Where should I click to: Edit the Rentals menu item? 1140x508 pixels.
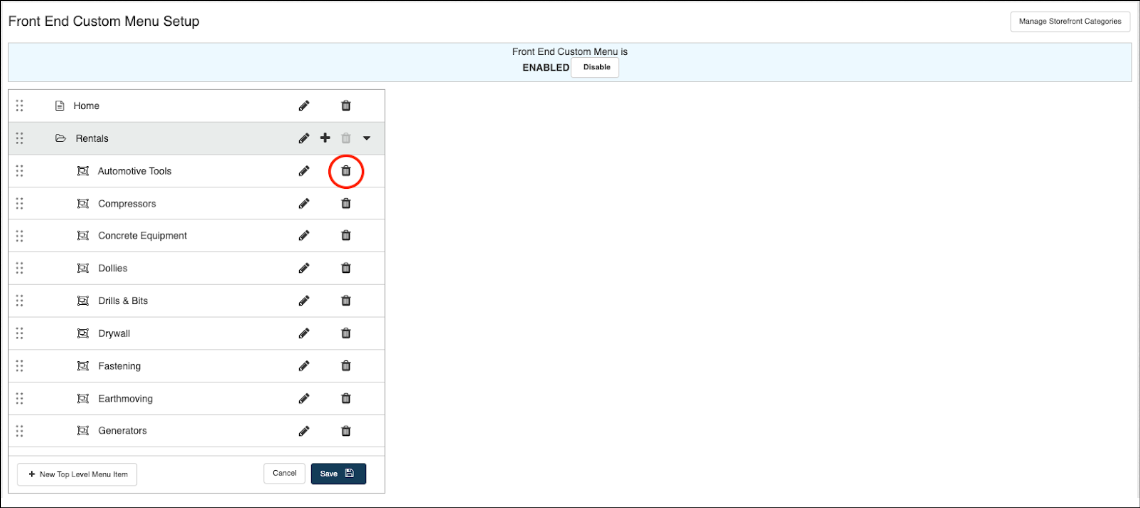point(304,138)
